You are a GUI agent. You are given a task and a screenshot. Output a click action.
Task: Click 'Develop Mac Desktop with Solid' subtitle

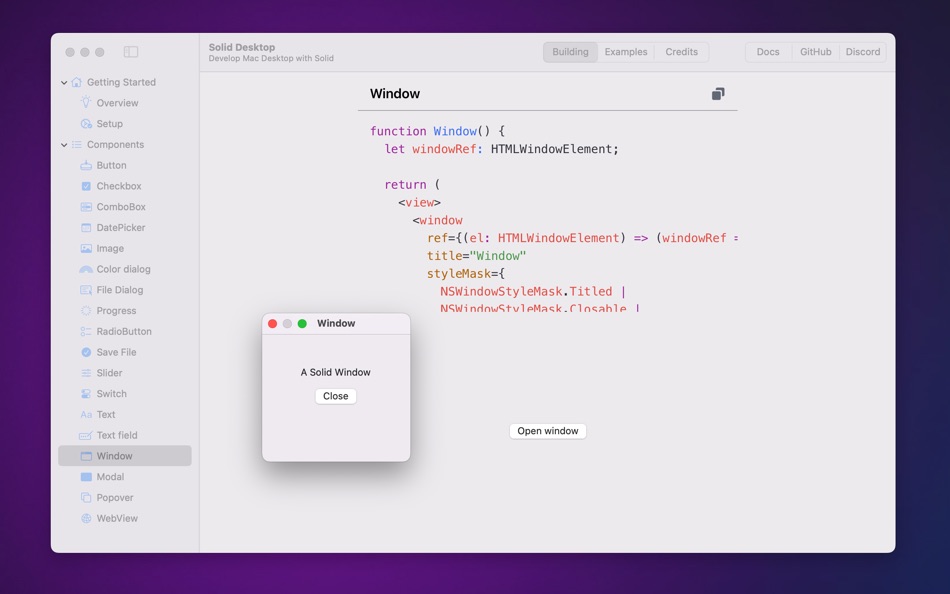click(x=271, y=59)
